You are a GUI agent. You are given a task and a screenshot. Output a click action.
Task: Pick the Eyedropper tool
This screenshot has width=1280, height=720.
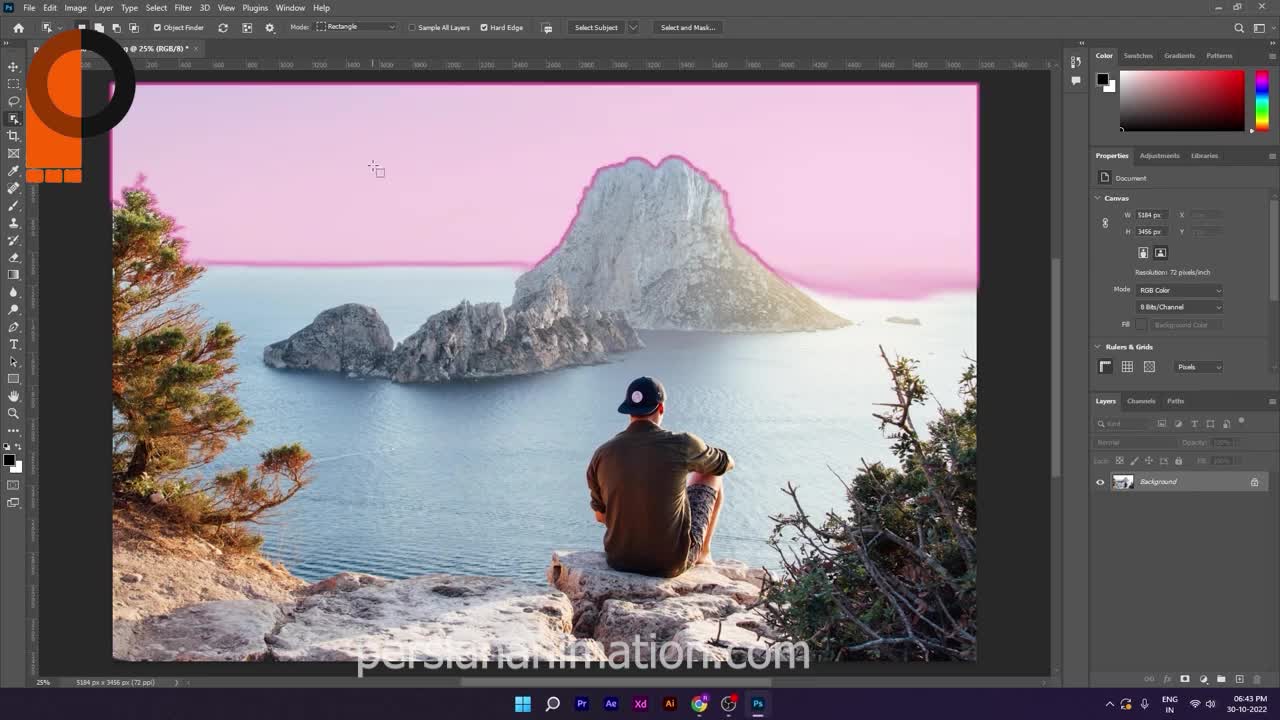click(x=13, y=171)
